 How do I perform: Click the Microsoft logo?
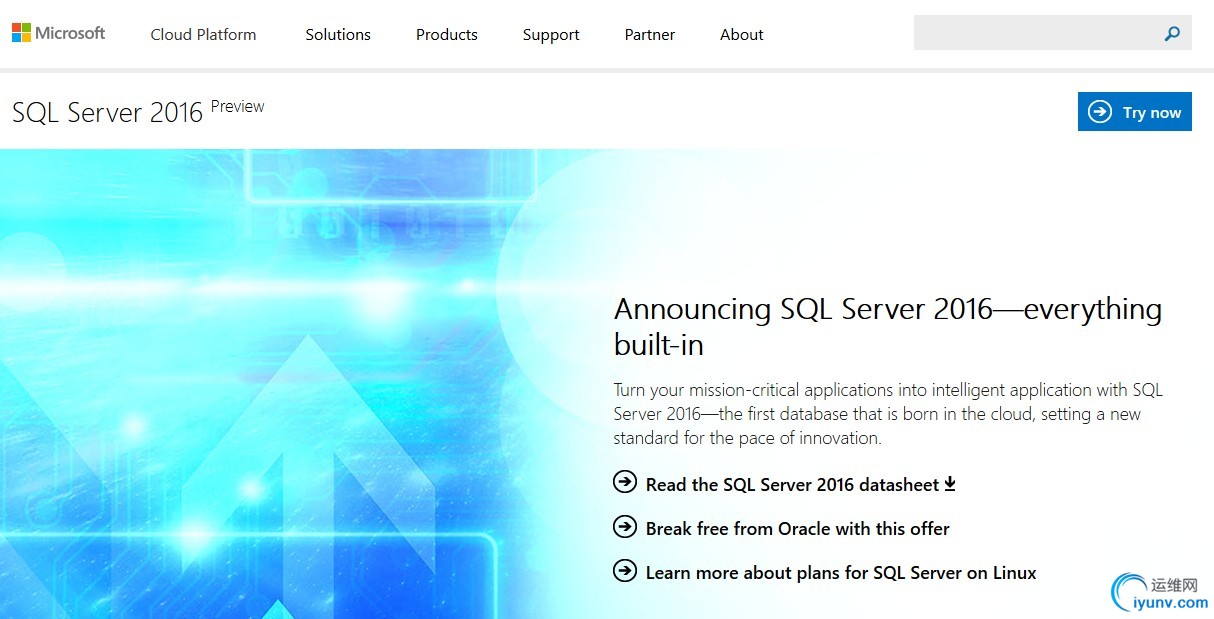(58, 33)
